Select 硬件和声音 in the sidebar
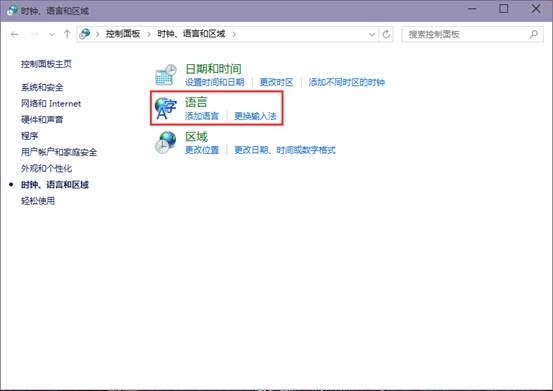 42,120
